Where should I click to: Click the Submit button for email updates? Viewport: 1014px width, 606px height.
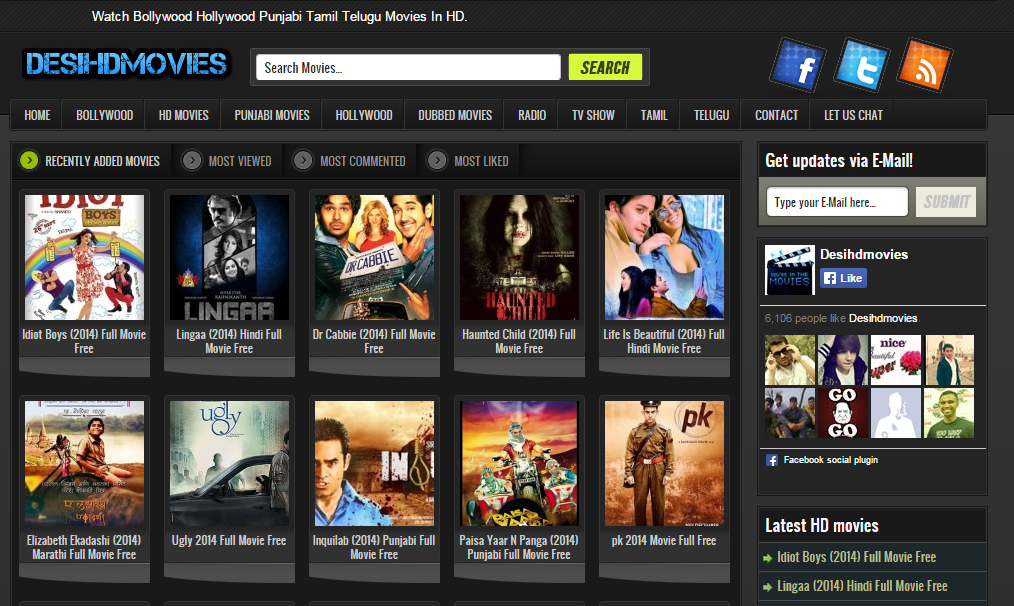click(946, 202)
